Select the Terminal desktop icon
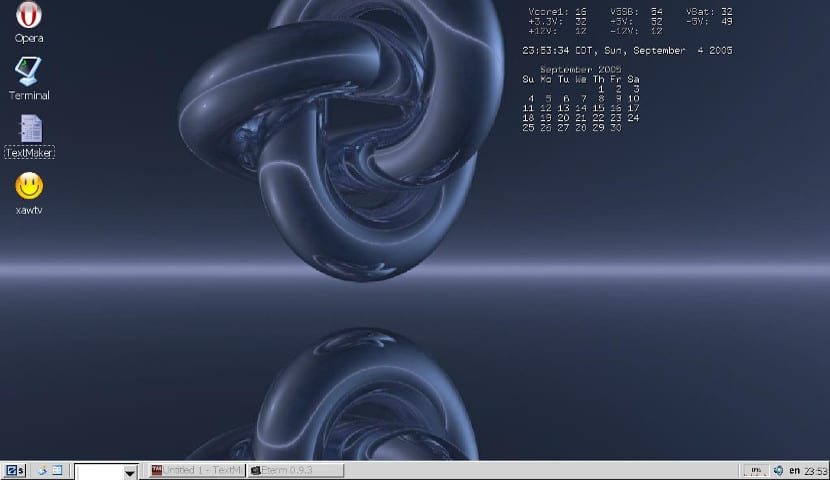 click(x=28, y=71)
